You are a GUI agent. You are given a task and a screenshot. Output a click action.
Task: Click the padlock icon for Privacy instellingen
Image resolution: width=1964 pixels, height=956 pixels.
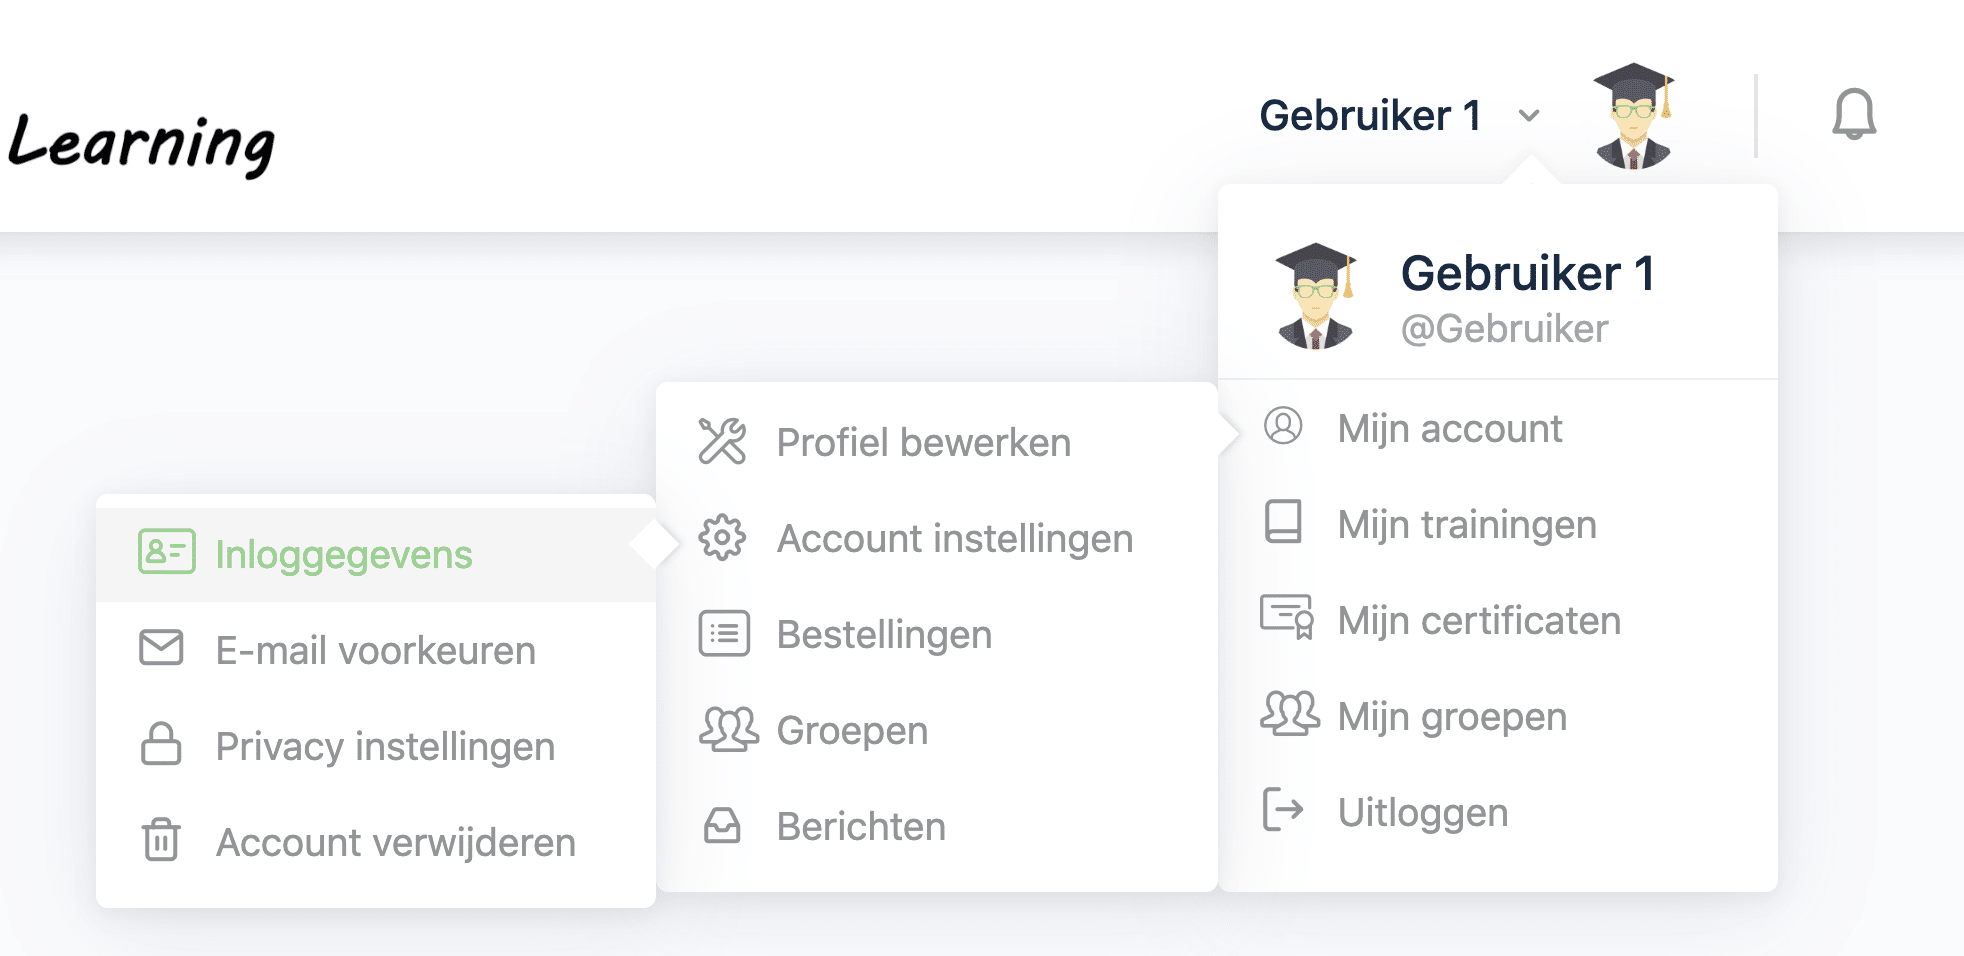tap(161, 744)
